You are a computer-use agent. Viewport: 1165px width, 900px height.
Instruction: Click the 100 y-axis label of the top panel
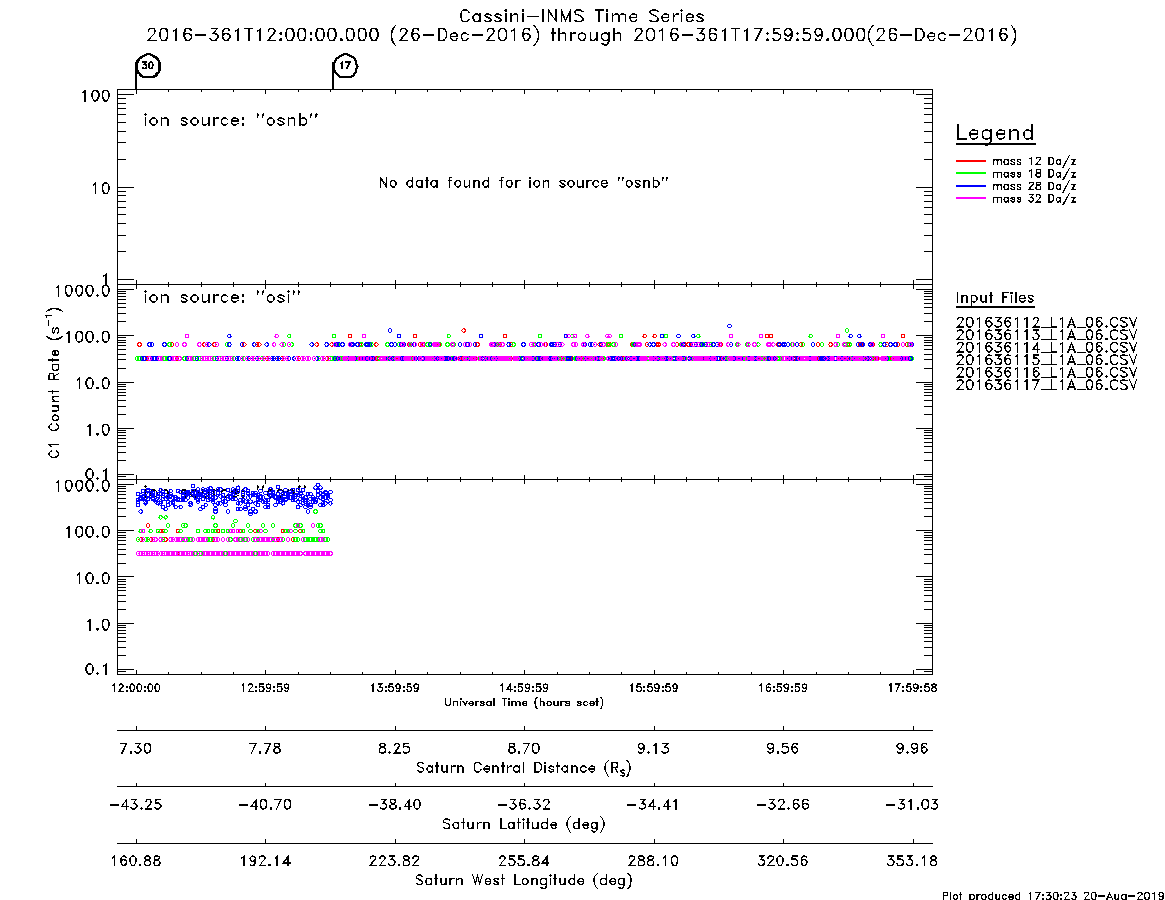click(x=96, y=96)
